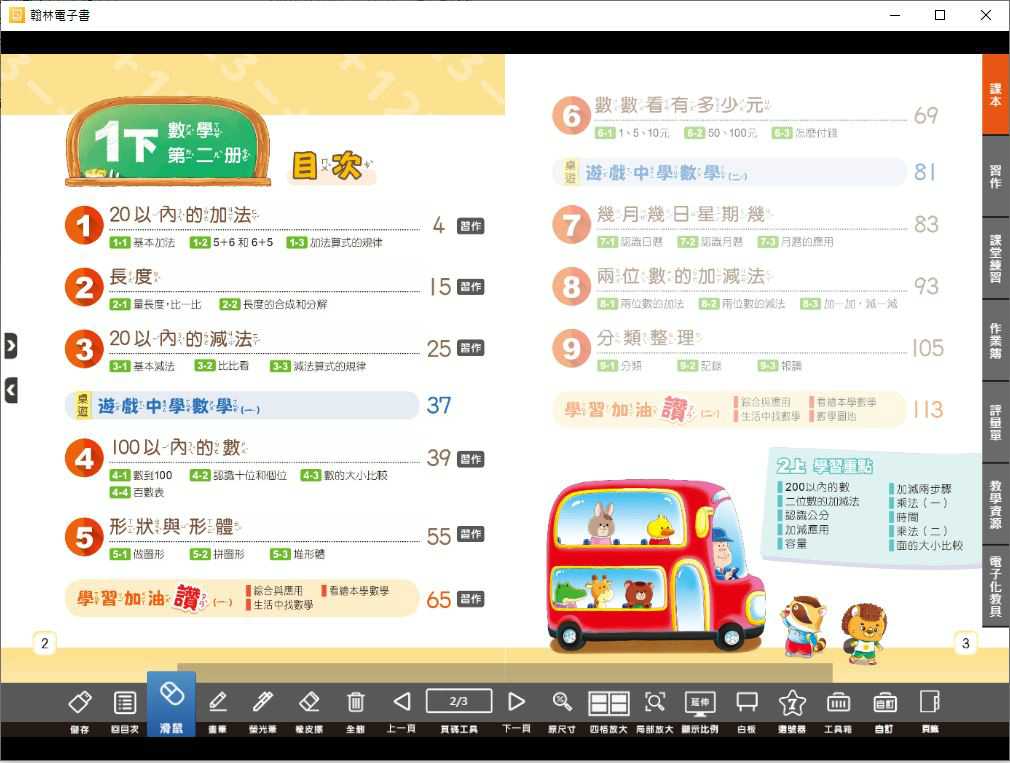Screen dimensions: 1010x763
Task: Click 習作 button beside unit 3 page 25
Action: point(471,348)
